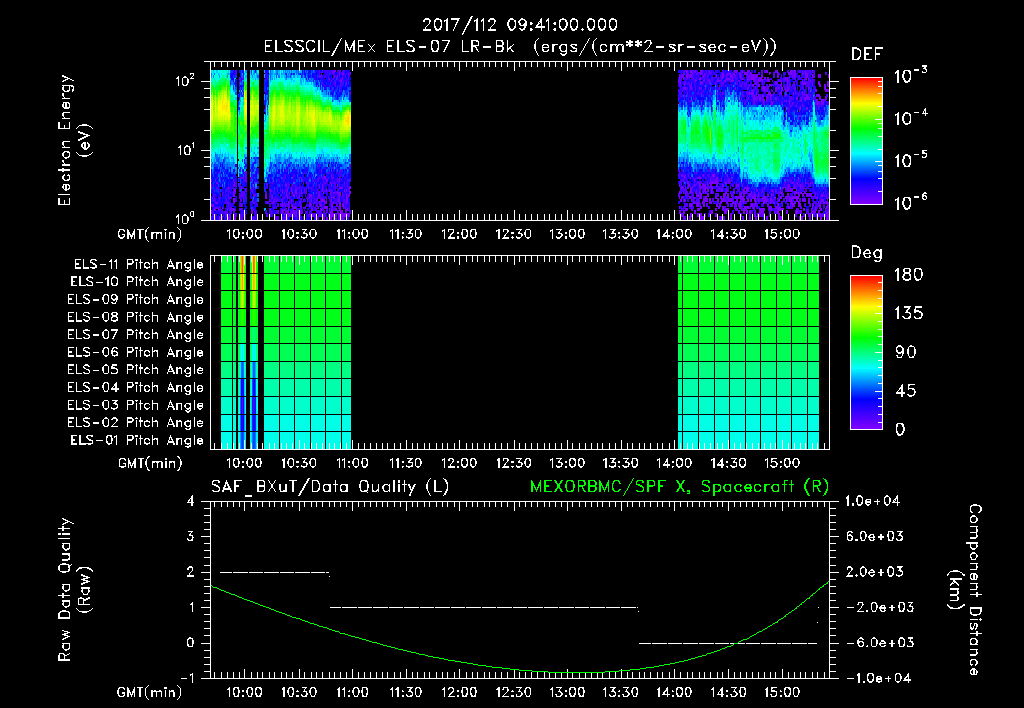Click the data quality line at level 0
The image size is (1024, 708).
[x=728, y=643]
